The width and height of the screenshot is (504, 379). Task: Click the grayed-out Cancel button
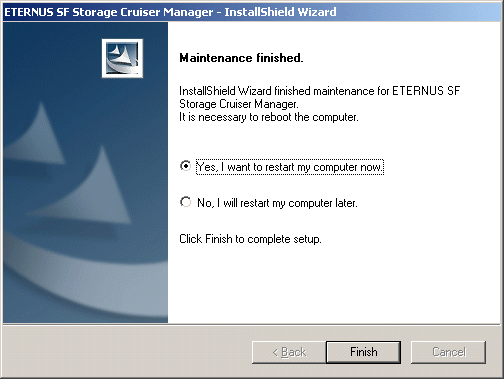click(448, 352)
